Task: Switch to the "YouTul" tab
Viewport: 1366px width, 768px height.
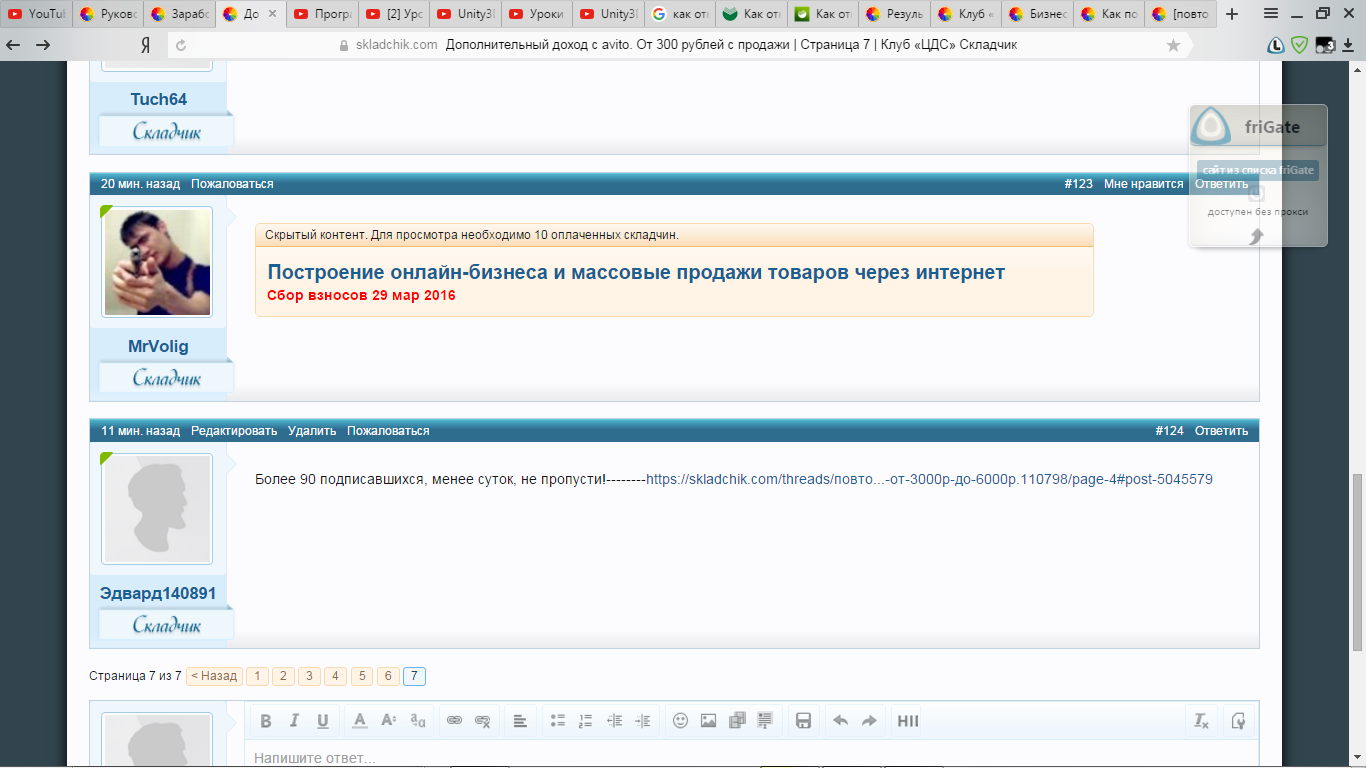Action: [x=36, y=14]
